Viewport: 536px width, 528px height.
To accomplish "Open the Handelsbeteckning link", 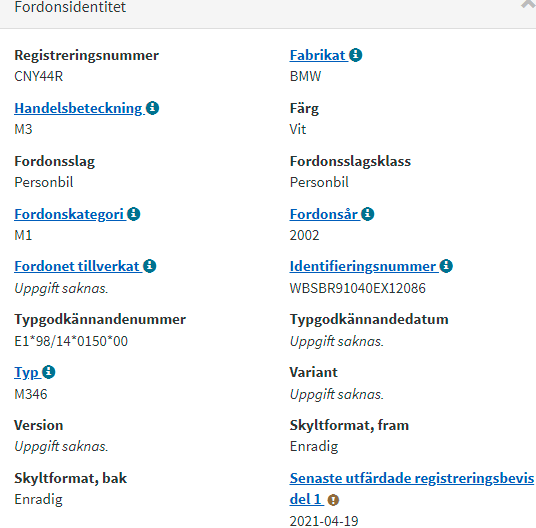I will (78, 108).
